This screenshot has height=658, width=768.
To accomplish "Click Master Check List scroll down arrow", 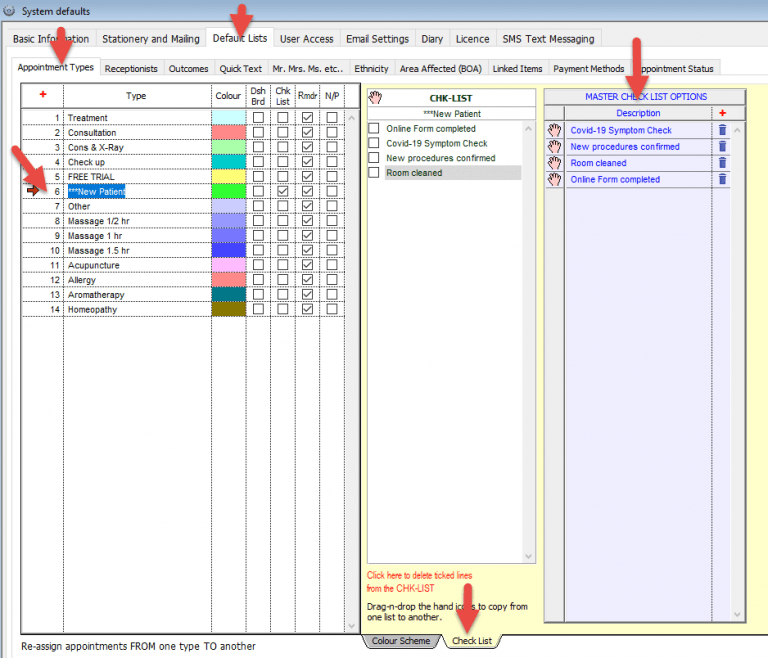I will [737, 614].
